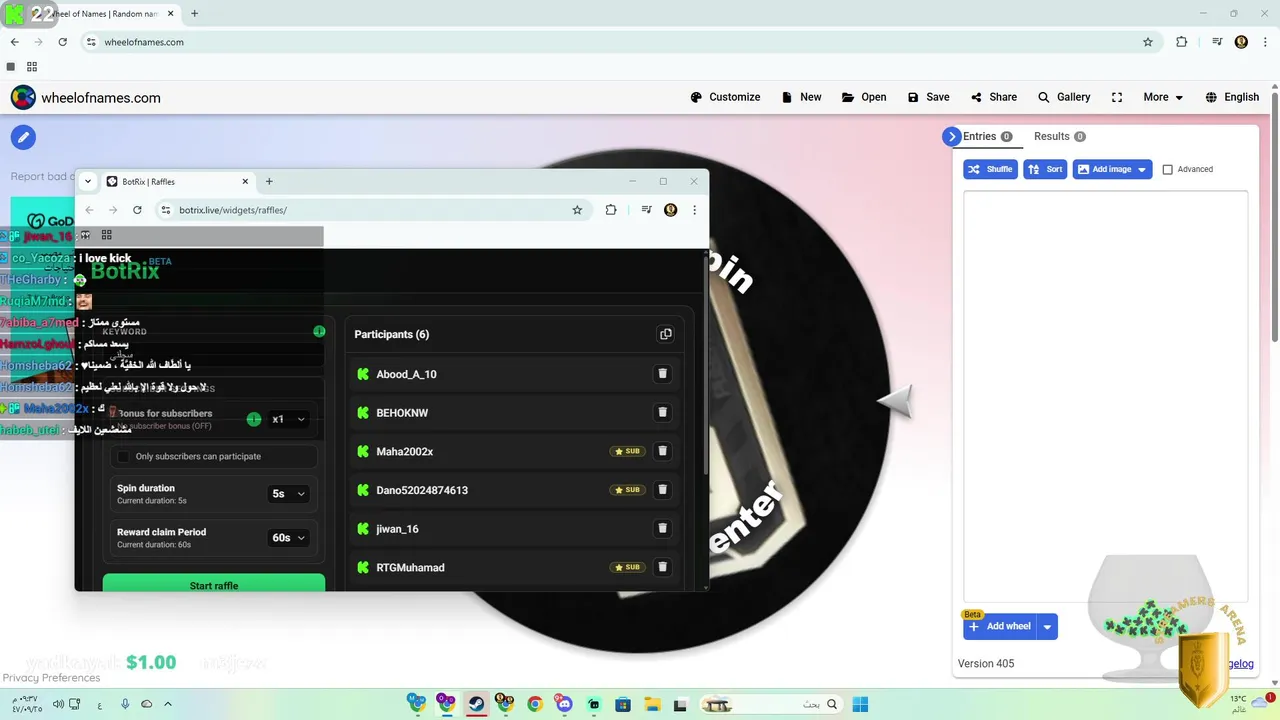
Task: Click the wheelofnames.com address bar
Action: coord(620,42)
